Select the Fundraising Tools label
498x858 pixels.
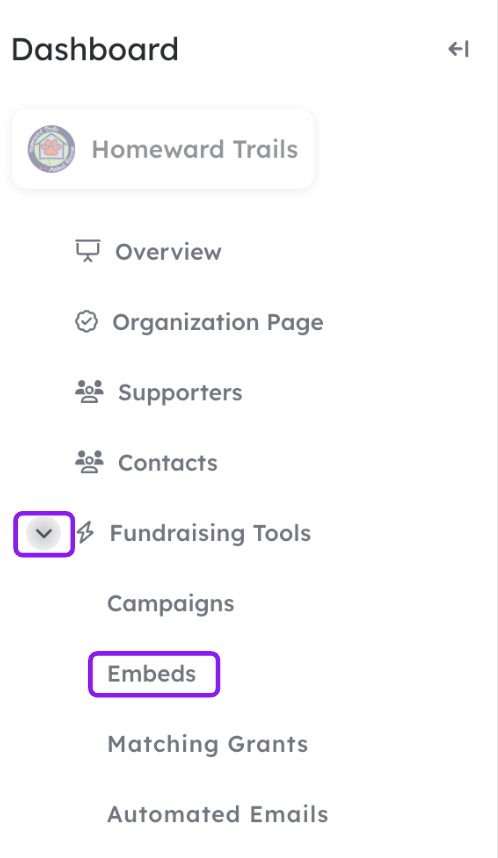pyautogui.click(x=210, y=533)
